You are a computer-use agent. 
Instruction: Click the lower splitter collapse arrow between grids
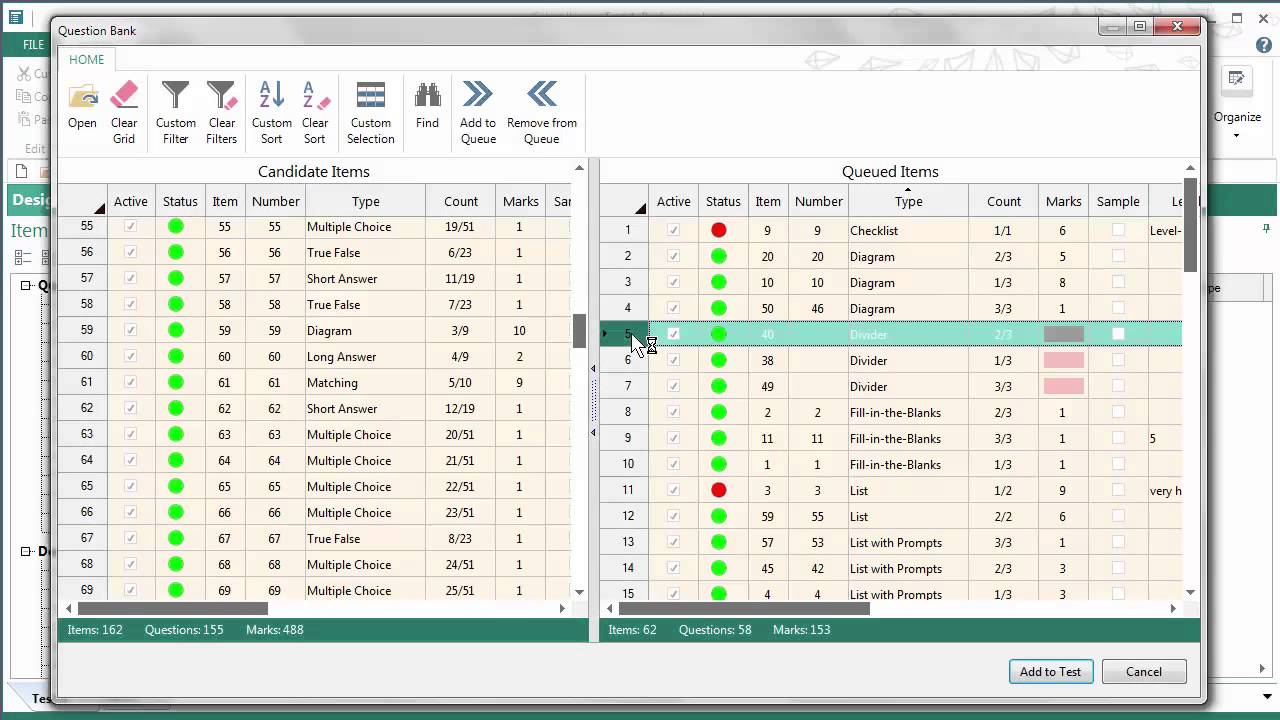click(x=593, y=433)
